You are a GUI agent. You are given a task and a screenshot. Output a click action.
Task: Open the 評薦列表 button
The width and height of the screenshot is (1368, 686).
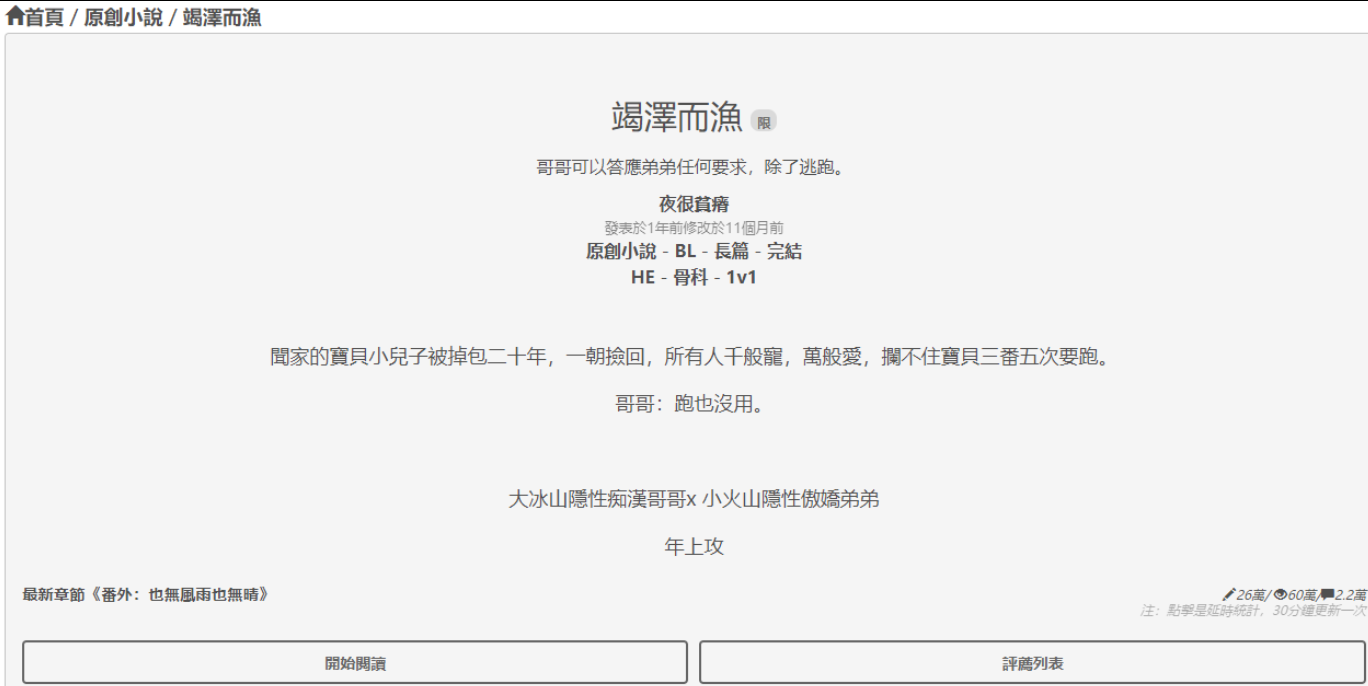point(1033,663)
